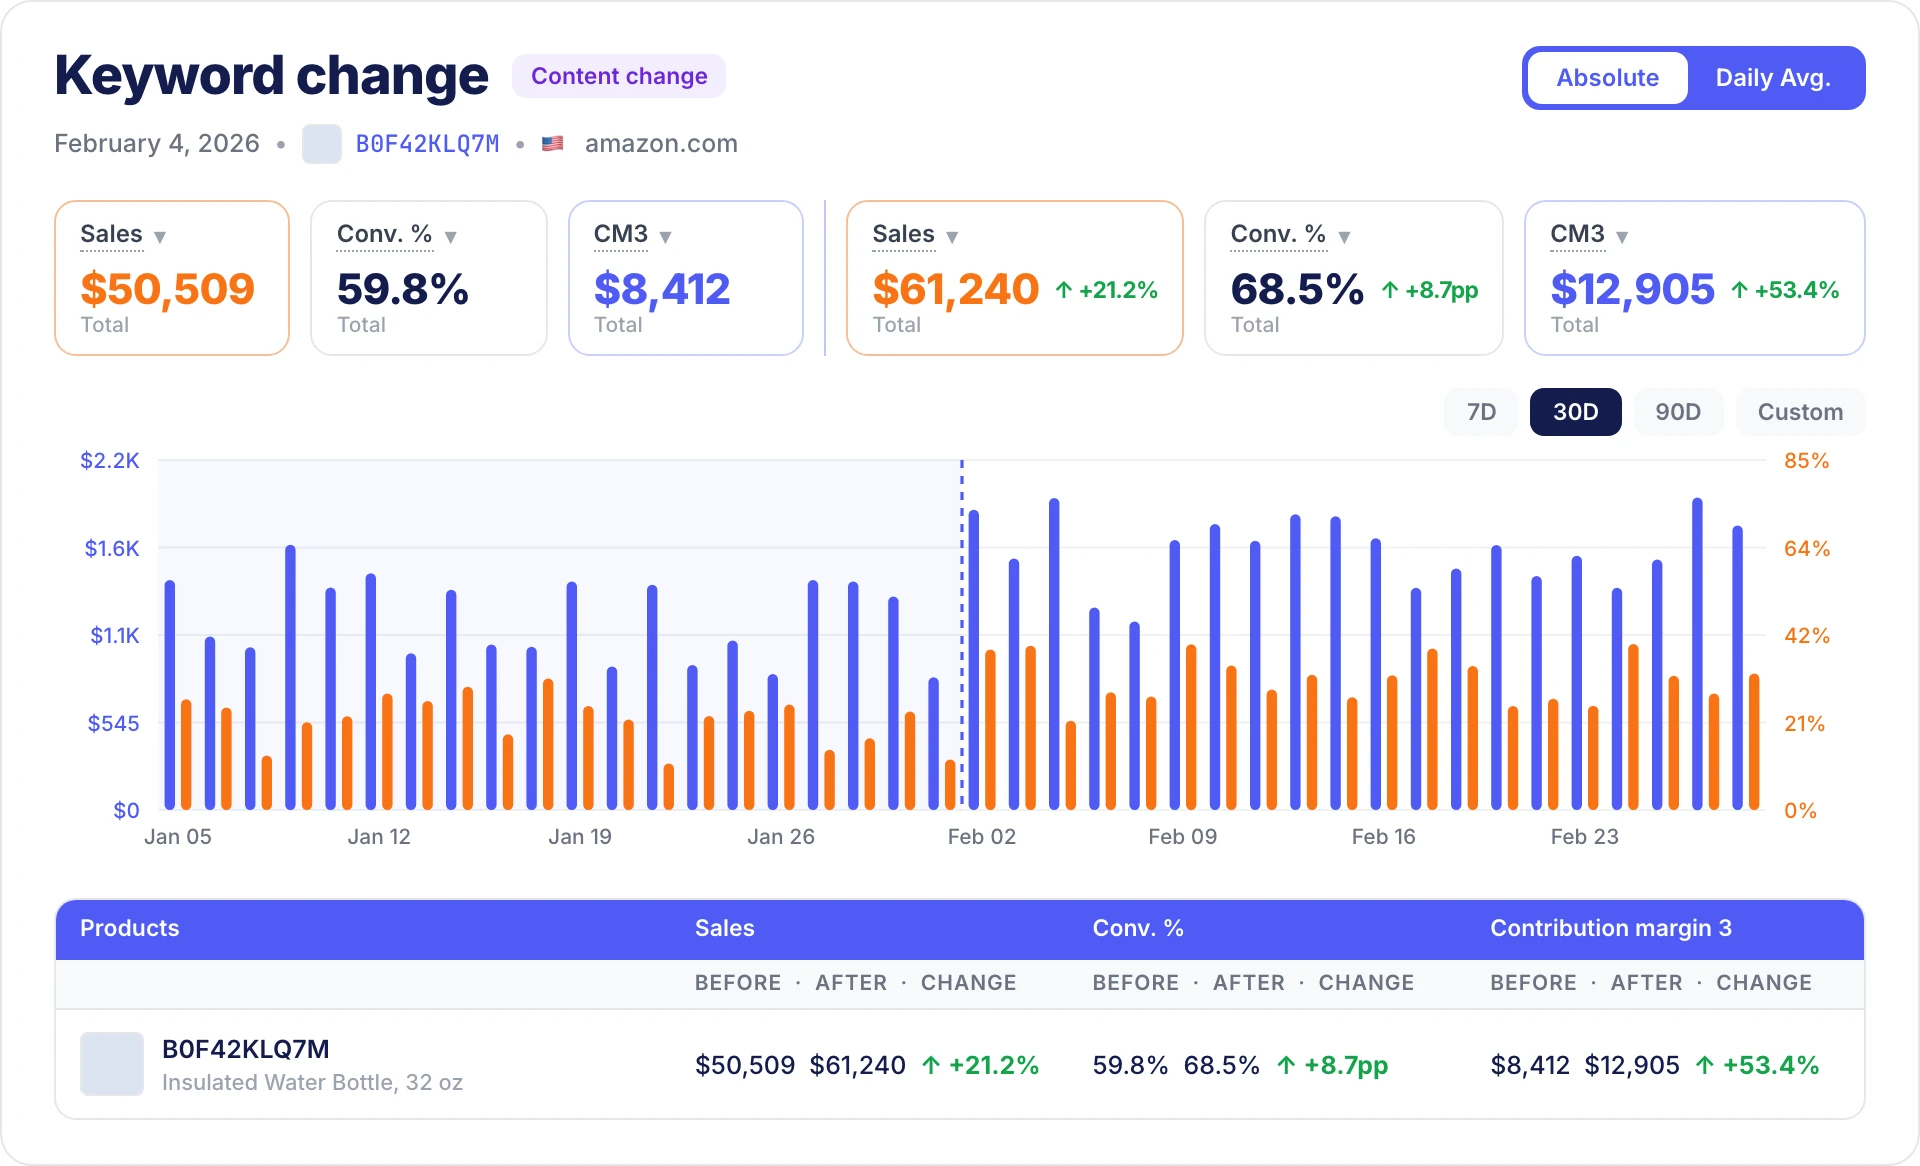The image size is (1920, 1166).
Task: Click the $50,509 Sales total value
Action: tap(167, 289)
